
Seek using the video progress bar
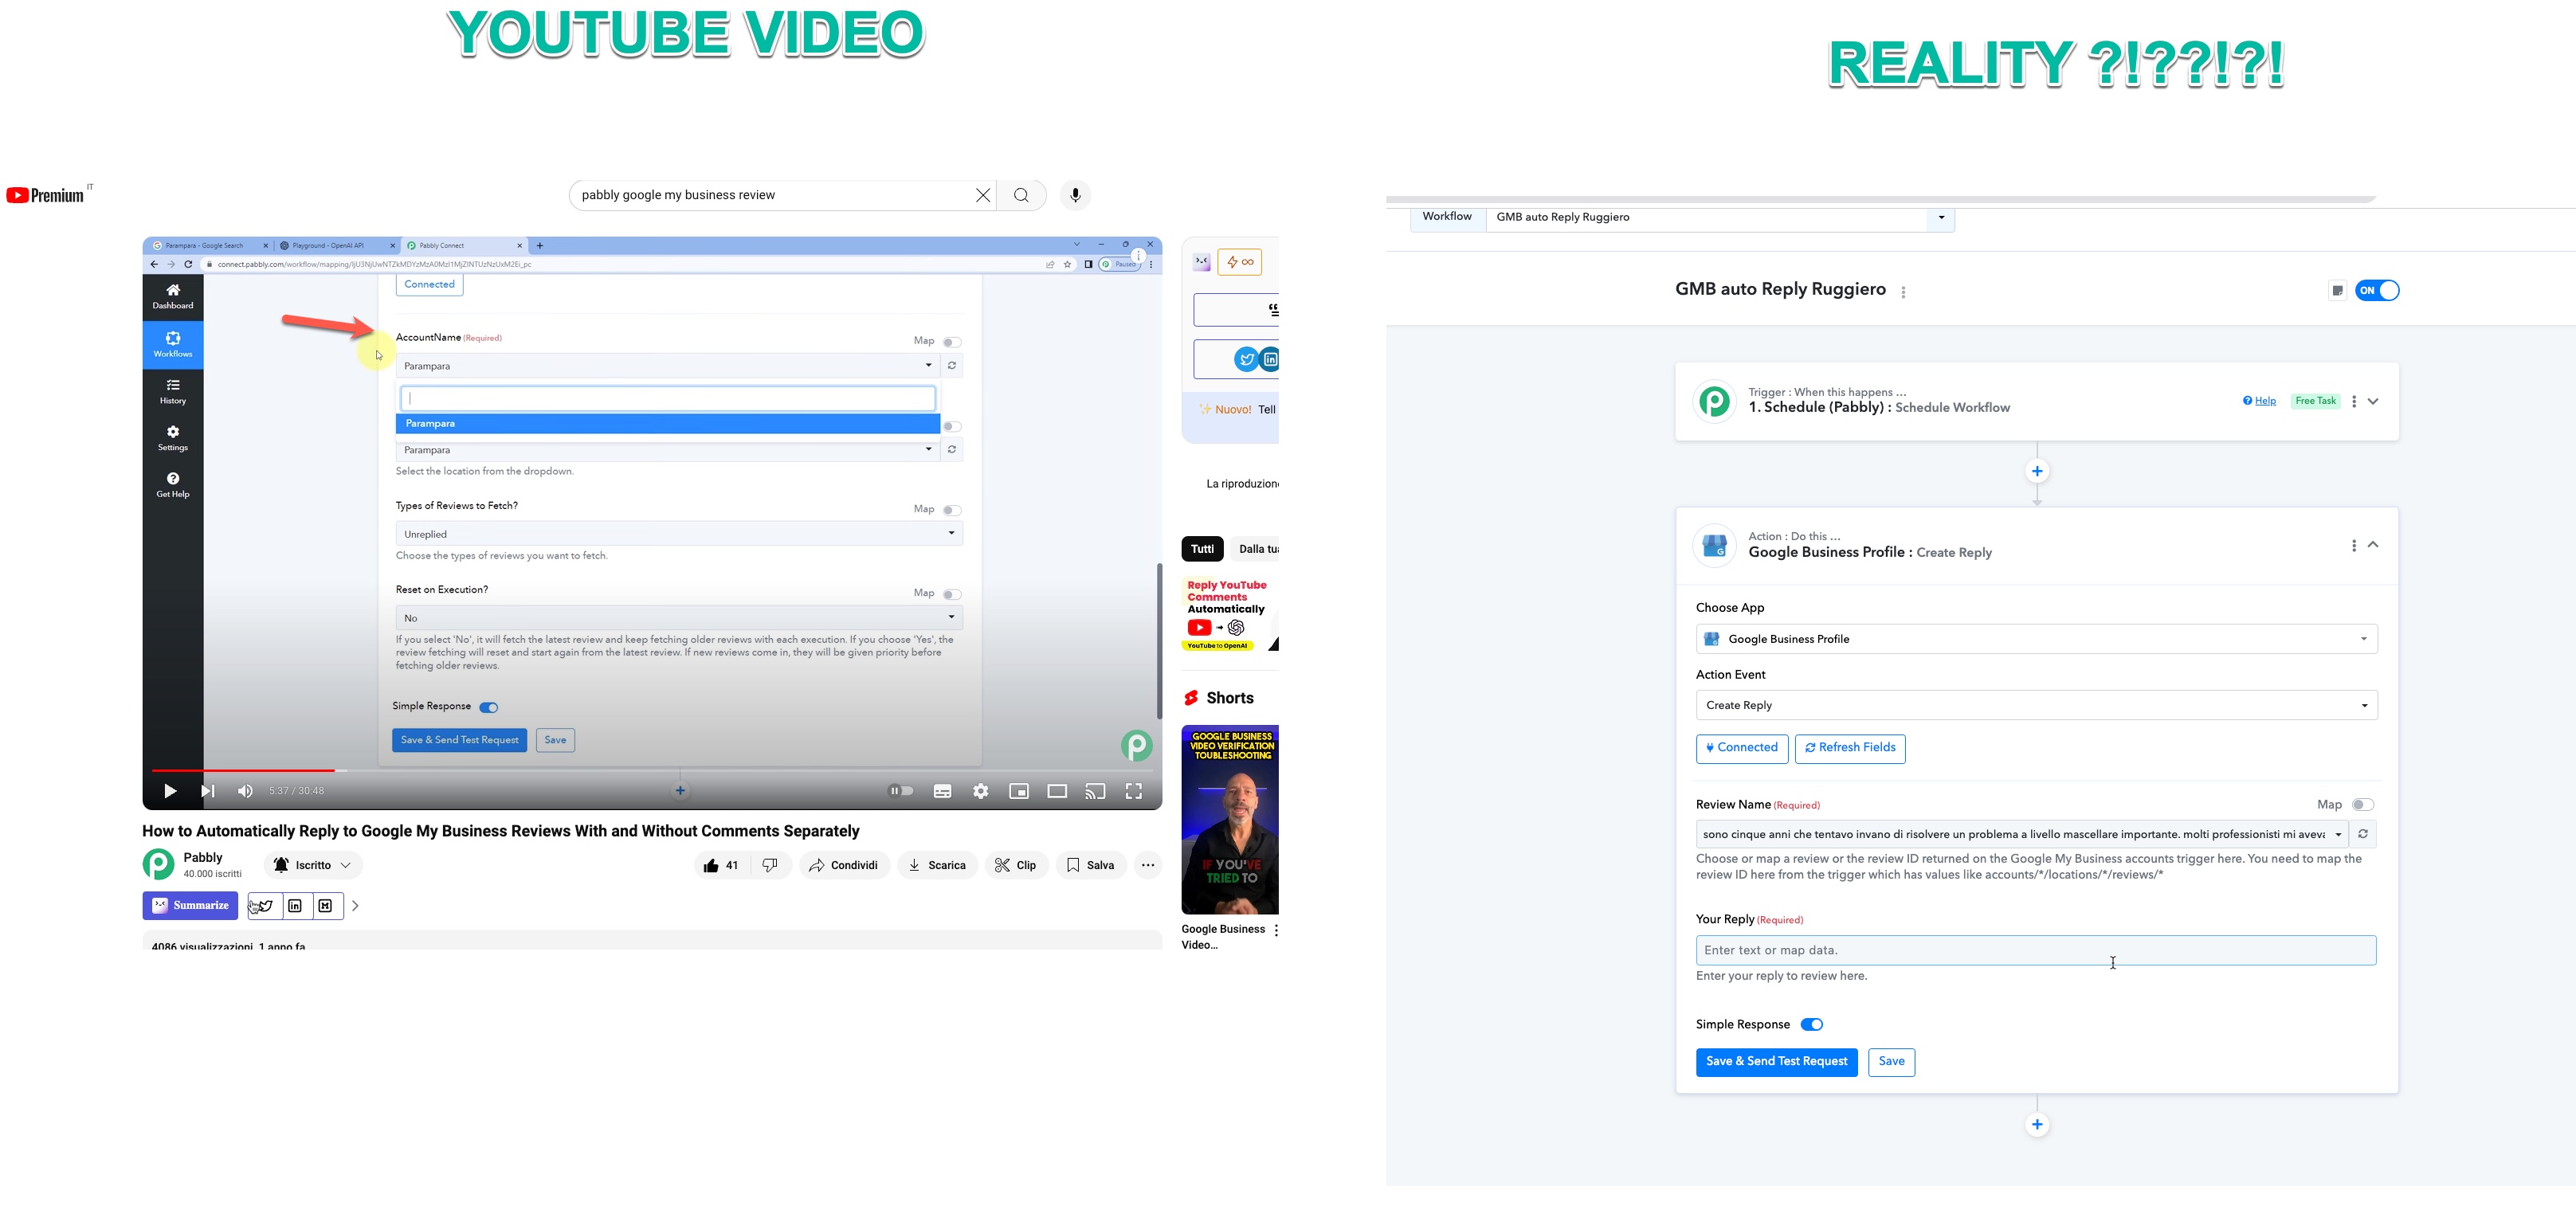tap(652, 770)
